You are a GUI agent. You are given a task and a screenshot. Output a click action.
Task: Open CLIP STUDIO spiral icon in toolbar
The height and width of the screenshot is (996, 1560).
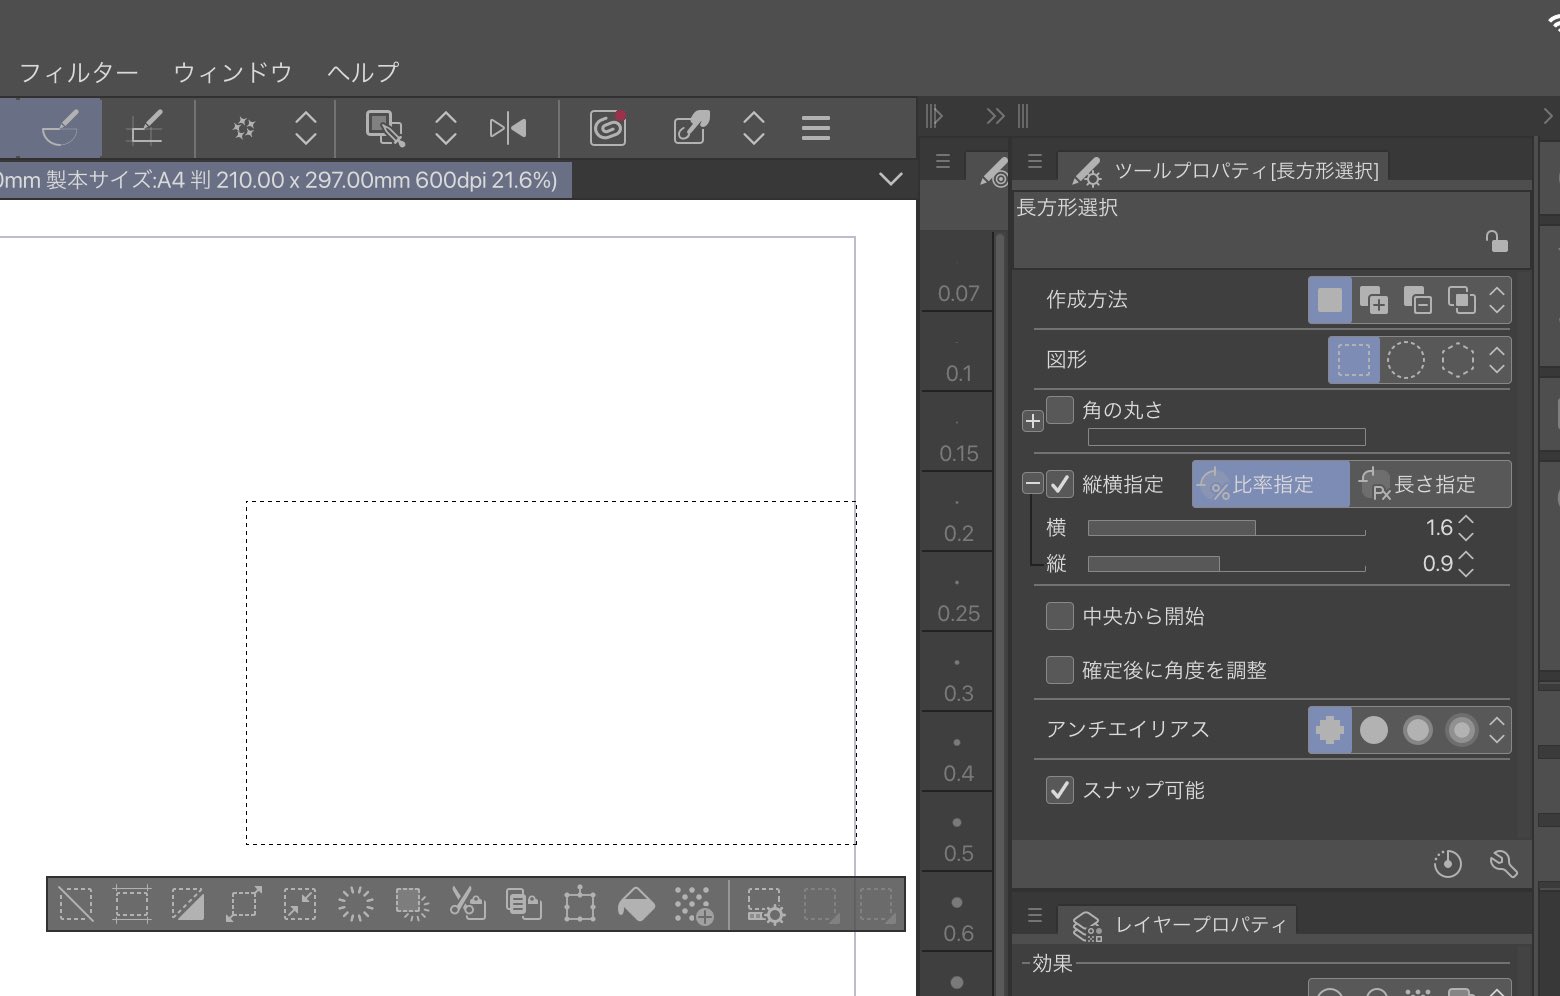pos(607,128)
